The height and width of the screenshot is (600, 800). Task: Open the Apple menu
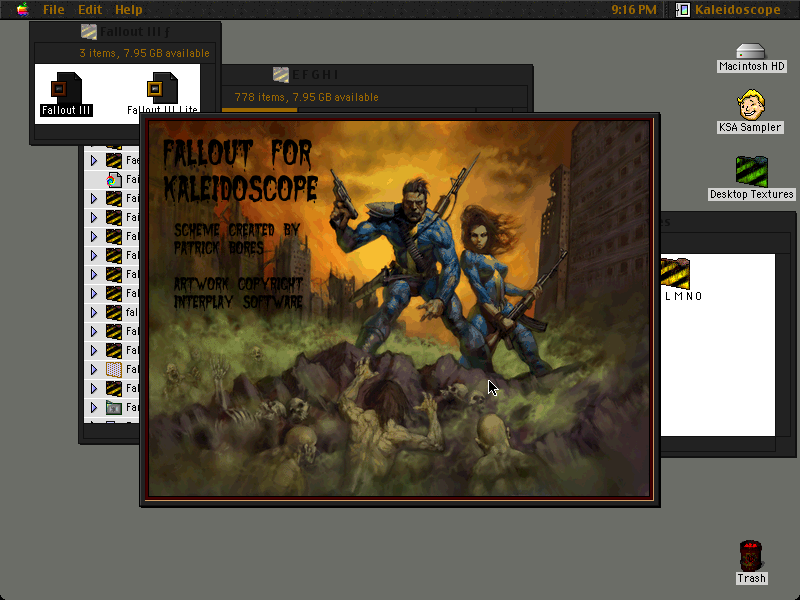(x=22, y=9)
